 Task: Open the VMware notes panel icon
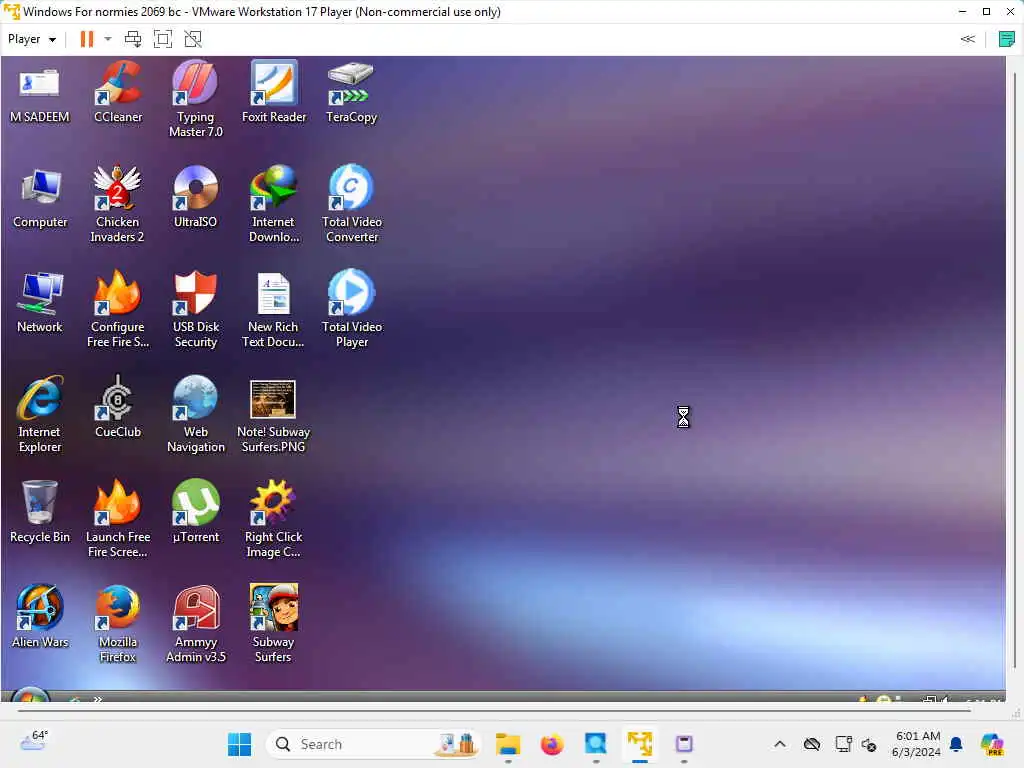pos(1006,39)
